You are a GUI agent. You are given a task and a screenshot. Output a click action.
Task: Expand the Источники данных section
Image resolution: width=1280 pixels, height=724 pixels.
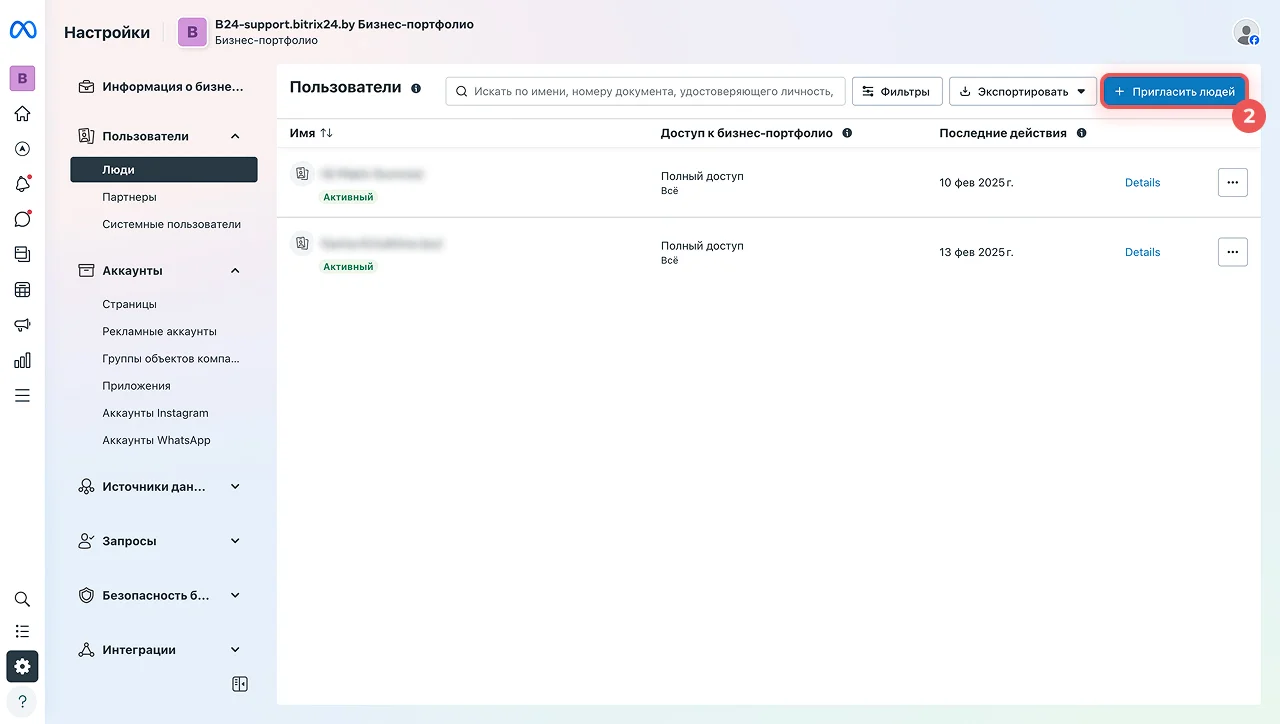pyautogui.click(x=235, y=487)
